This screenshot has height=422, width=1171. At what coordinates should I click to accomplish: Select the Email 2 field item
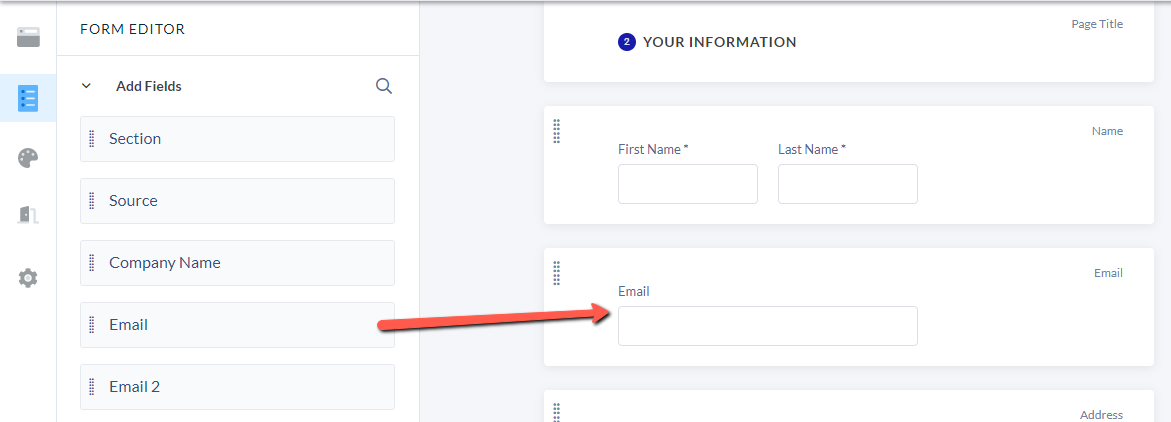pyautogui.click(x=237, y=387)
